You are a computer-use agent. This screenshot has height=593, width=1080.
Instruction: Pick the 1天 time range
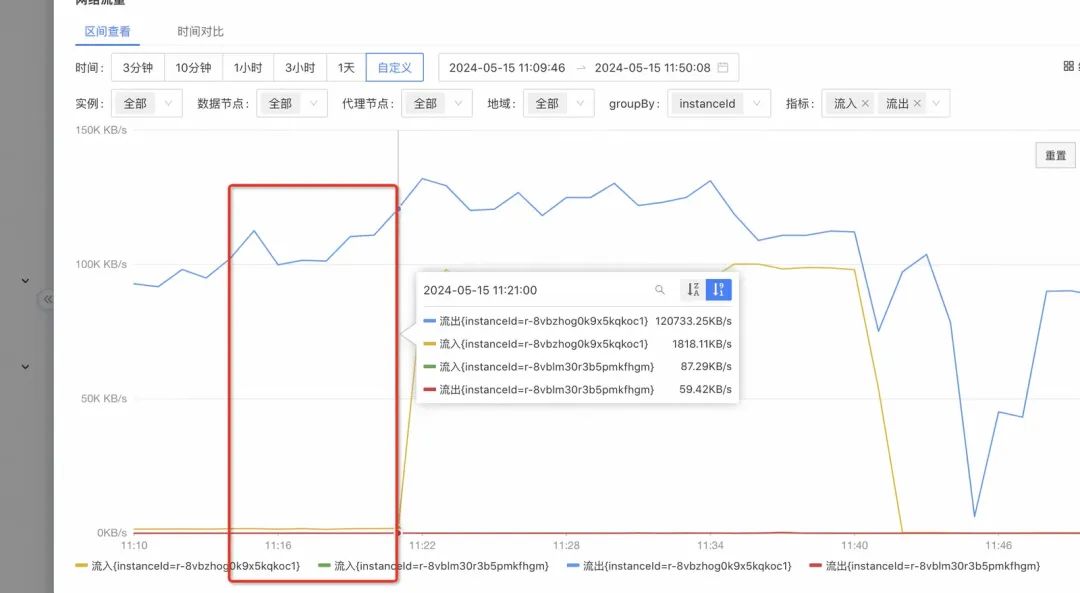[x=346, y=67]
